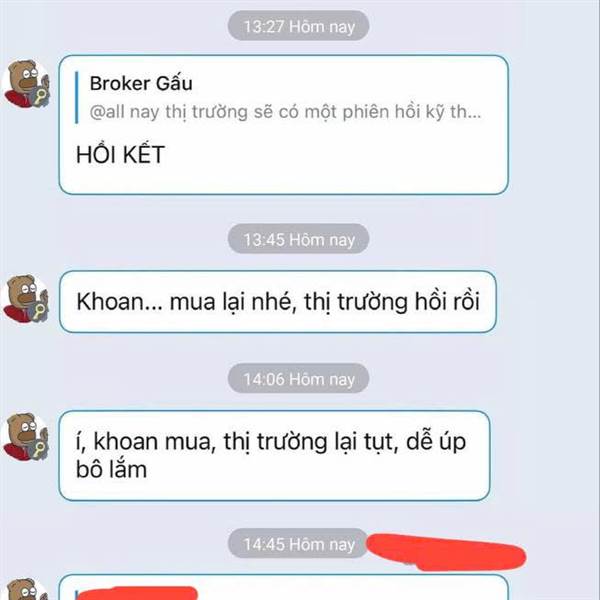600x600 pixels.
Task: Tap the '13:45 Hôm nay' timestamp
Action: point(298,239)
